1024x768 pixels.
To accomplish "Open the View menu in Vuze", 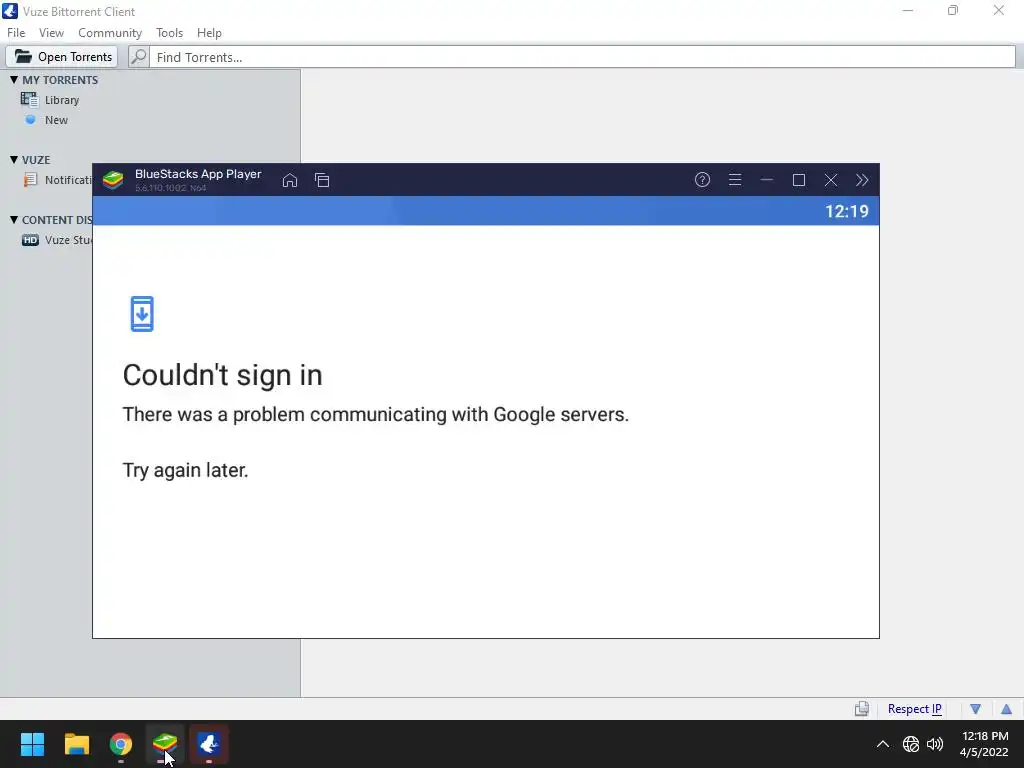I will pyautogui.click(x=51, y=33).
